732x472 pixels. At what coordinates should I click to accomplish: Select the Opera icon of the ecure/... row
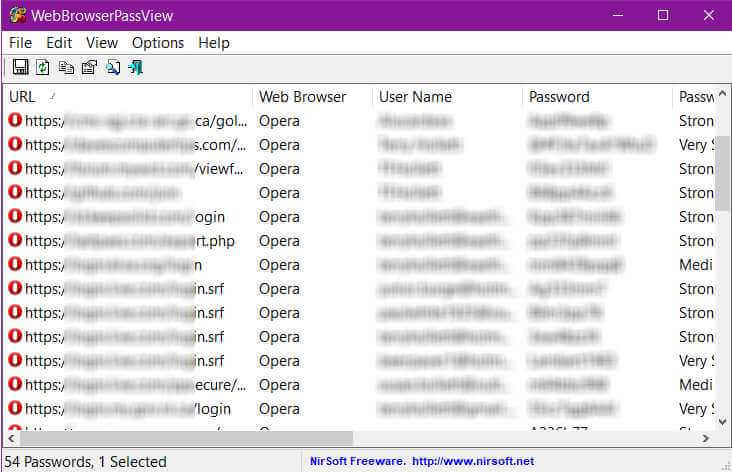click(15, 384)
